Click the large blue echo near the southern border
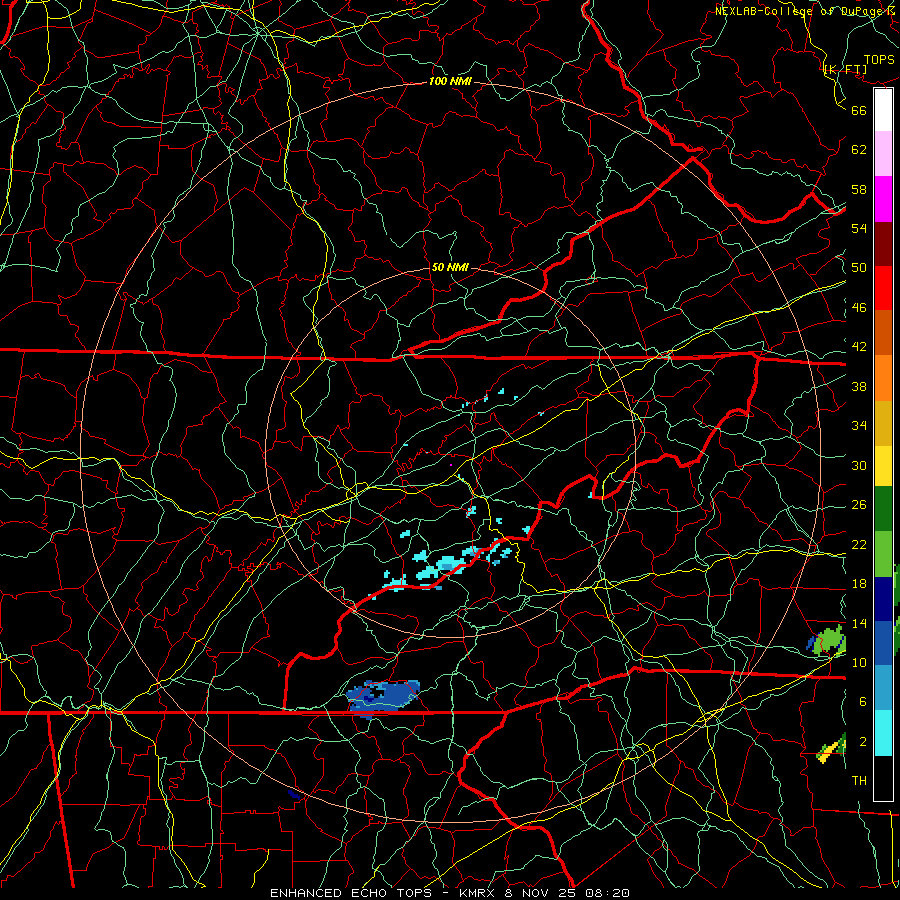Viewport: 900px width, 900px height. click(383, 697)
